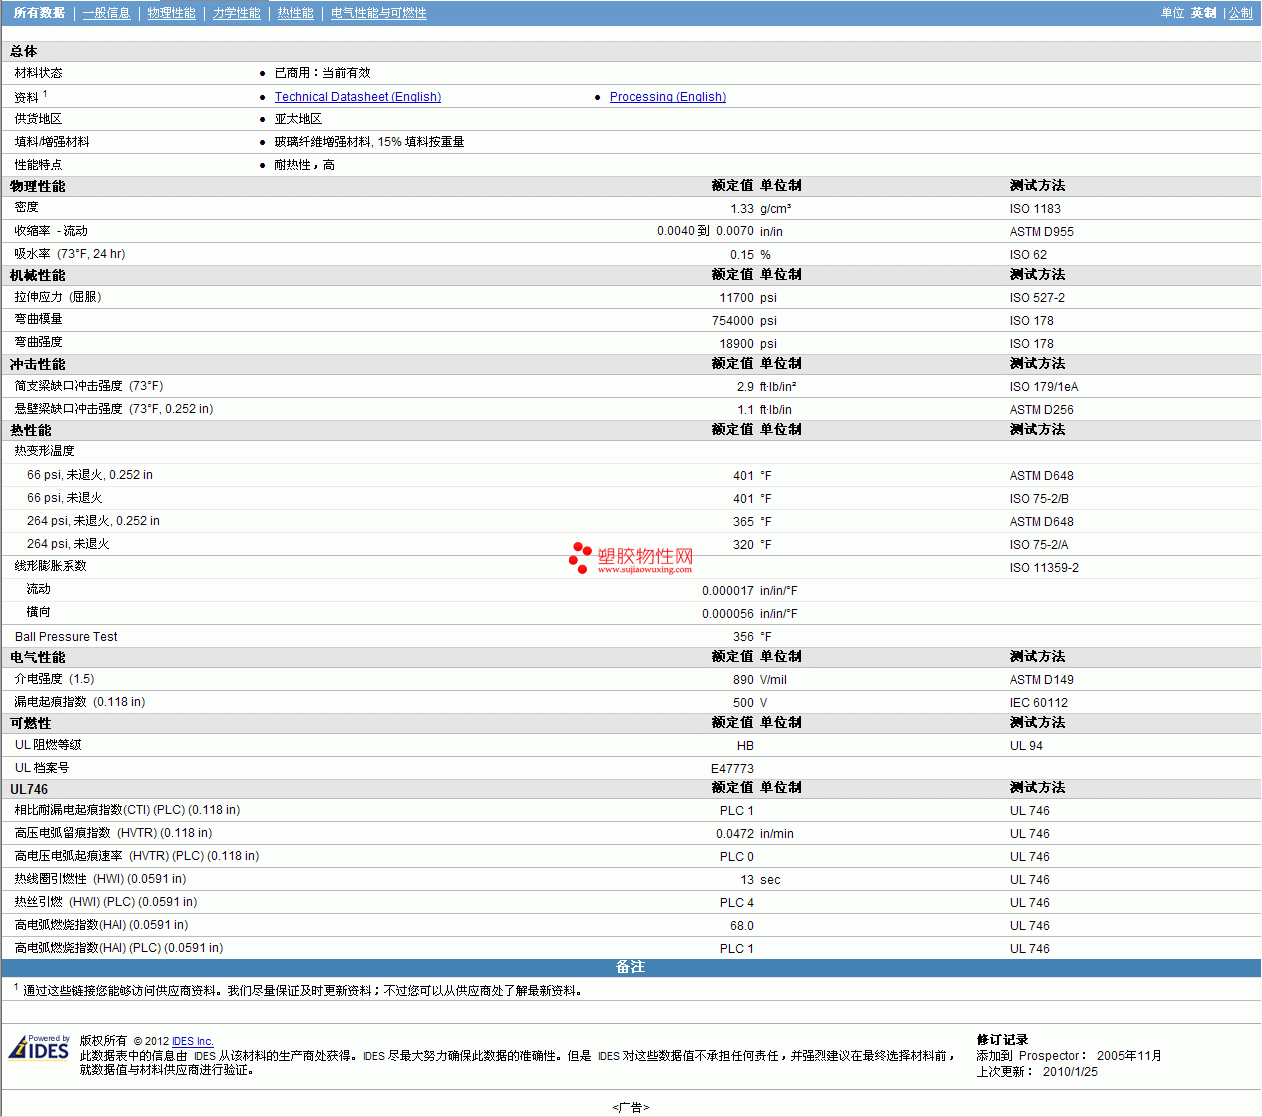Click the 已商用：当前有效 status text
Screen dimensions: 1262x1117
[x=323, y=73]
